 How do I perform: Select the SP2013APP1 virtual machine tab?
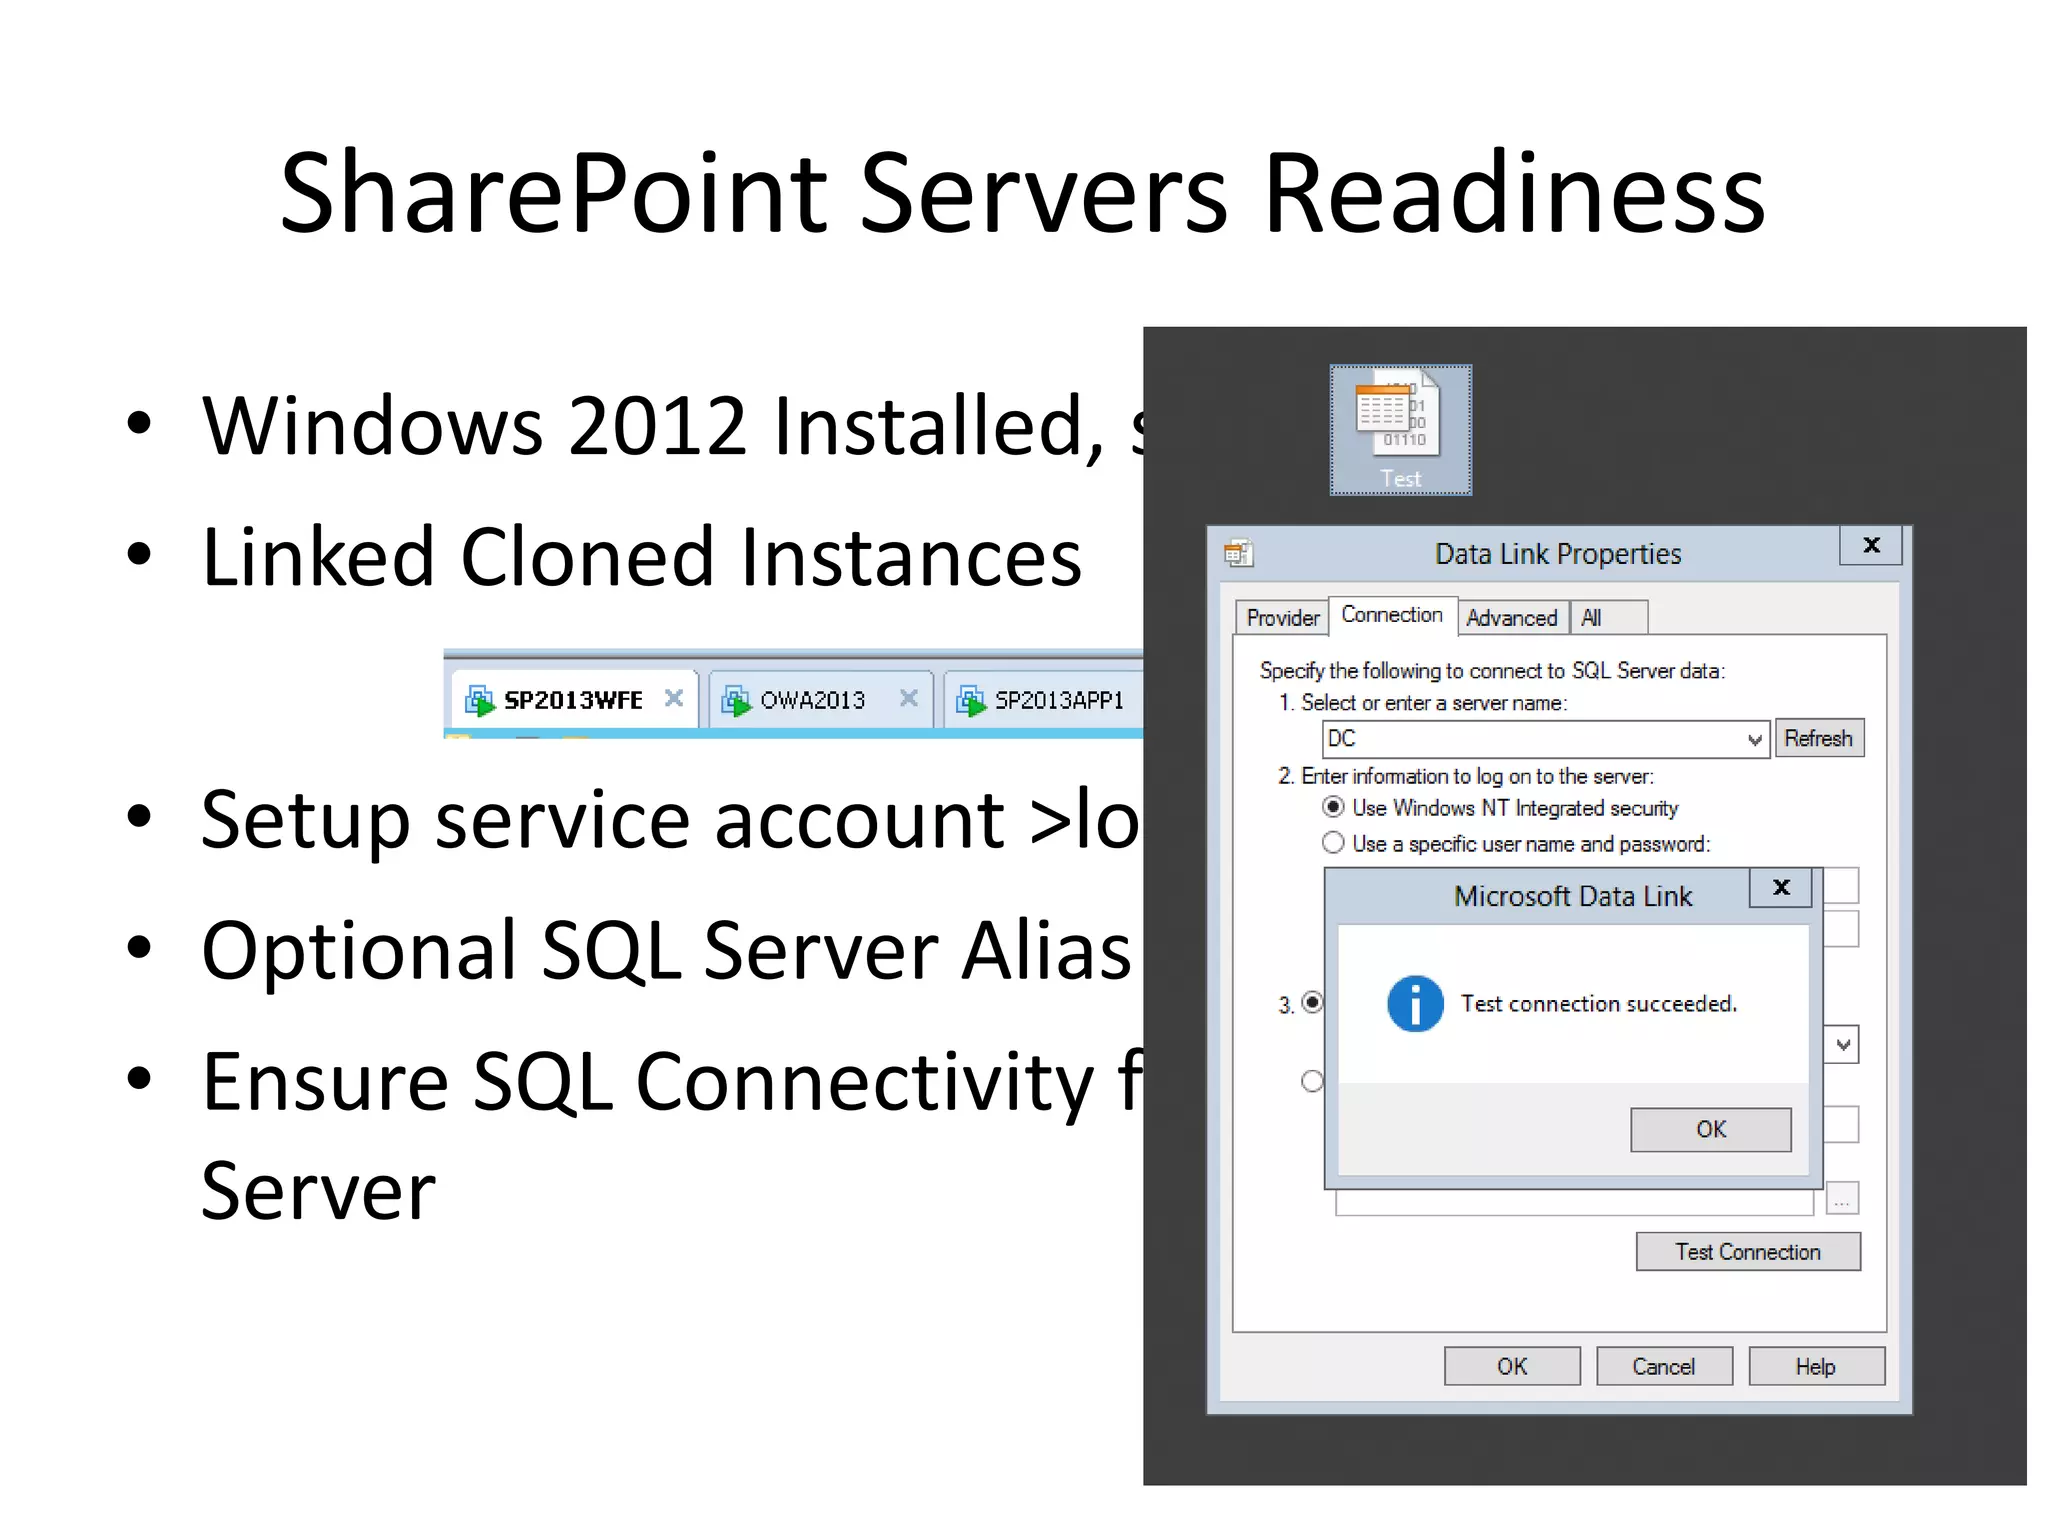click(x=1043, y=700)
